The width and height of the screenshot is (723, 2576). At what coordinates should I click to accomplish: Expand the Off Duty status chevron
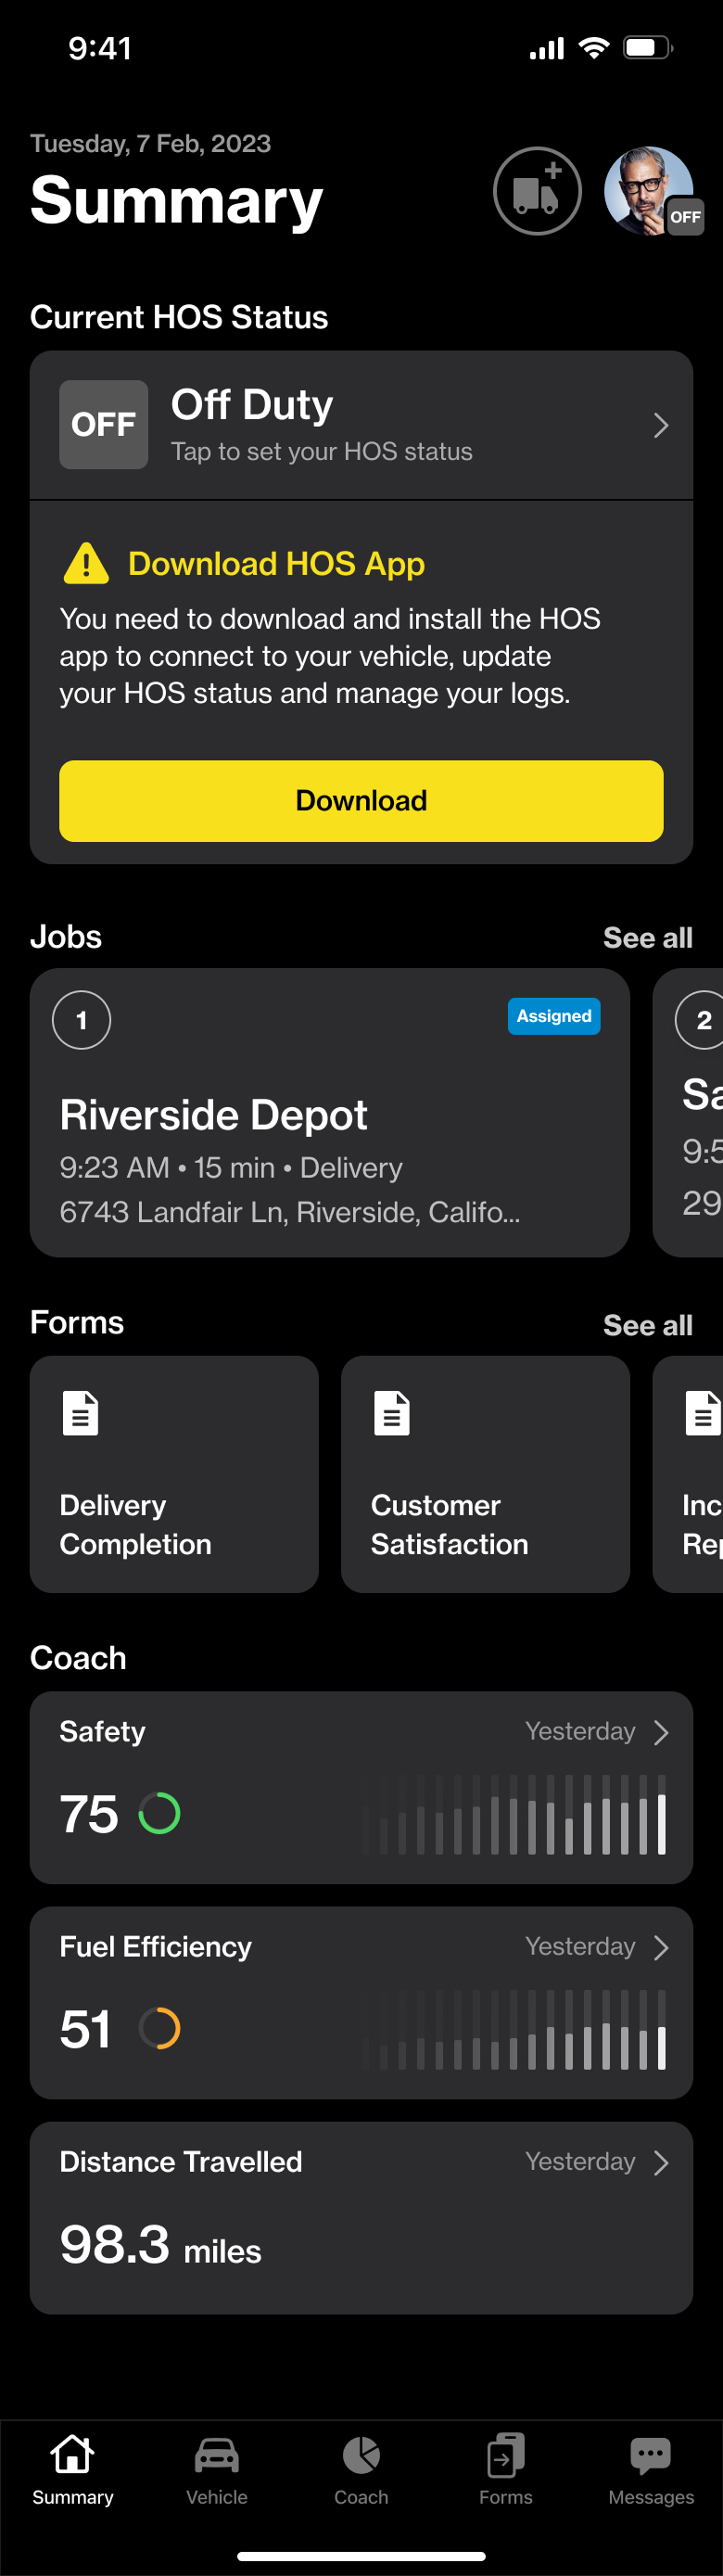coord(660,426)
